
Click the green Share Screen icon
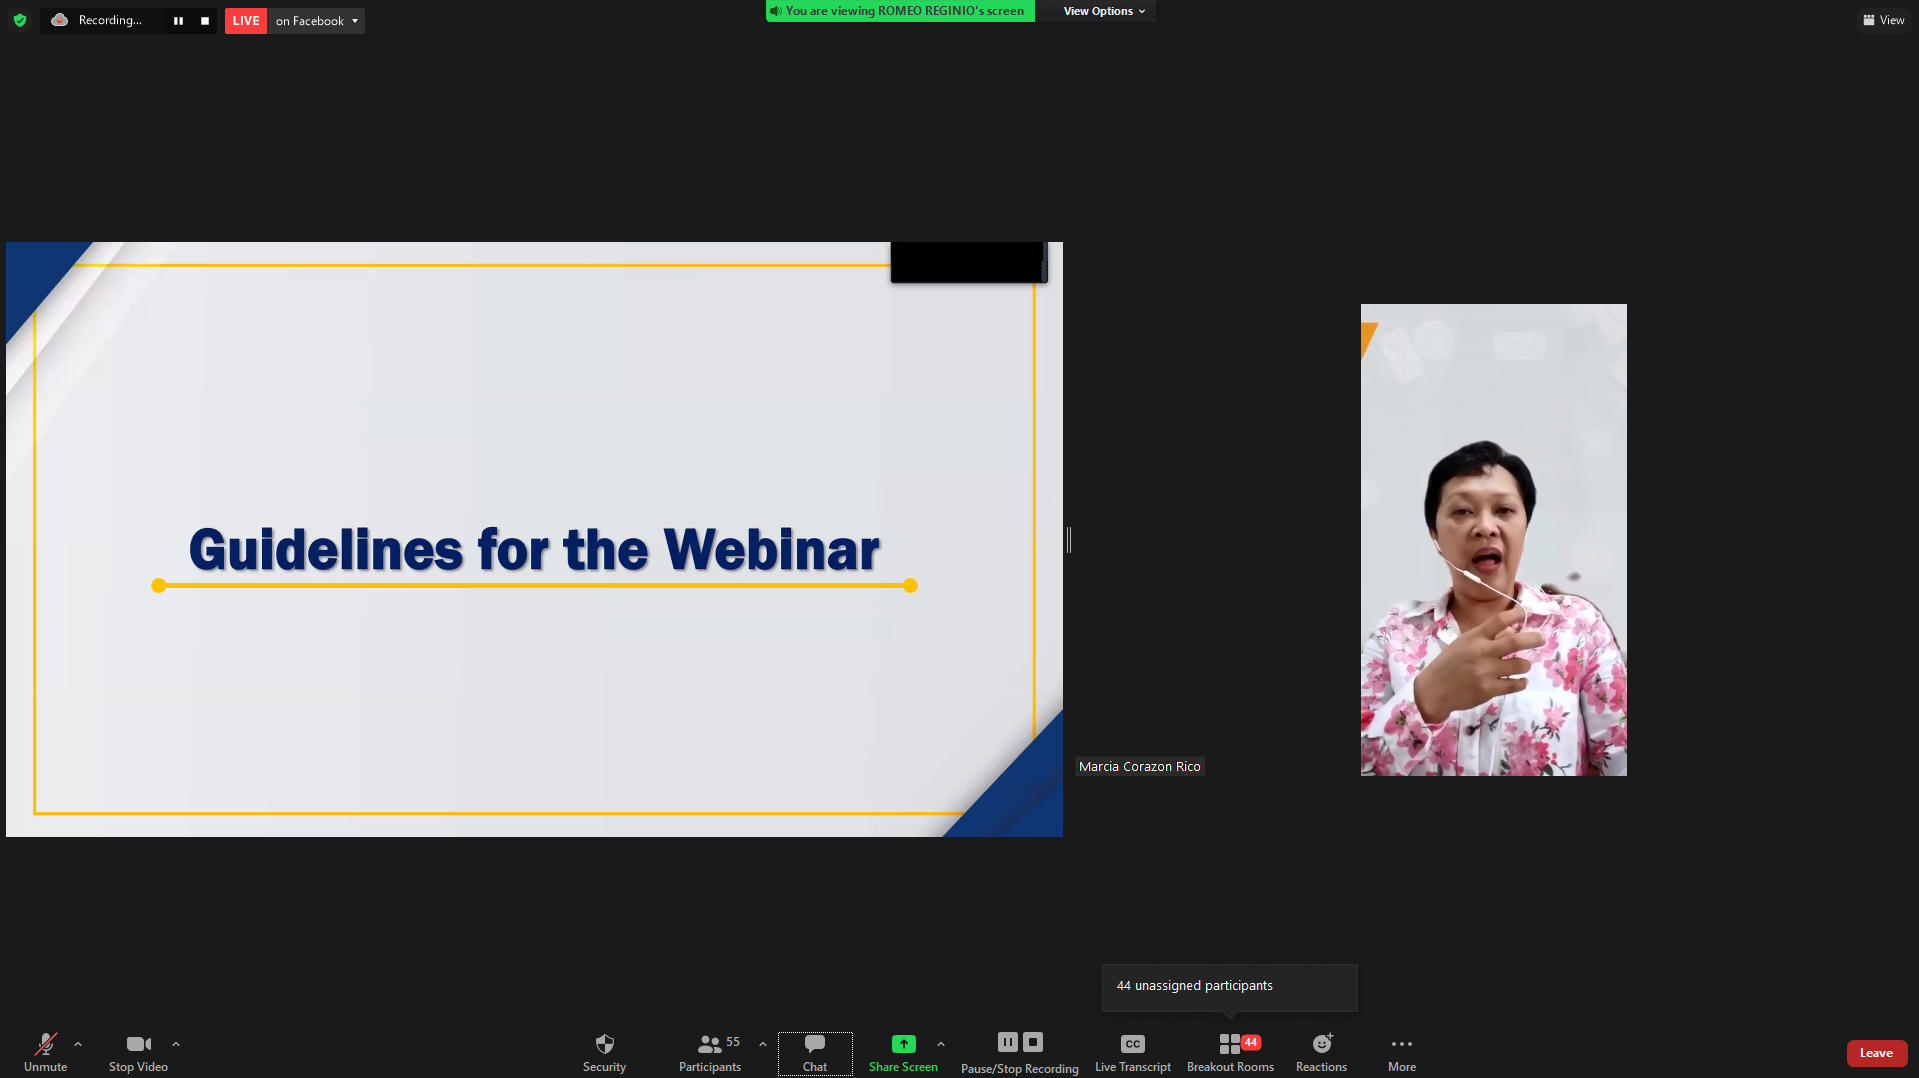[903, 1044]
